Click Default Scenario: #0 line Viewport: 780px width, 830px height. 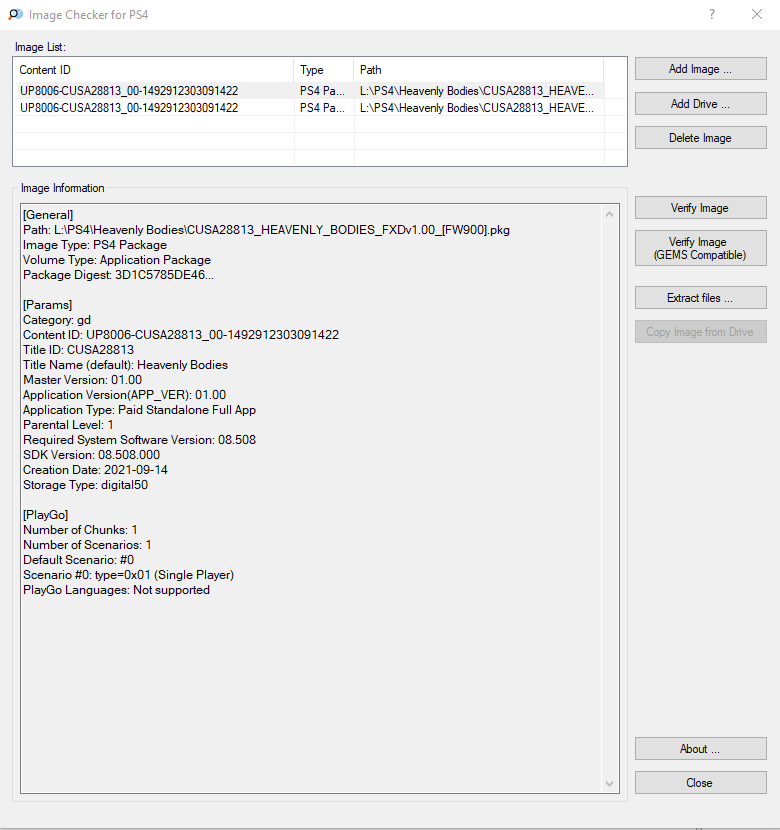[x=78, y=560]
